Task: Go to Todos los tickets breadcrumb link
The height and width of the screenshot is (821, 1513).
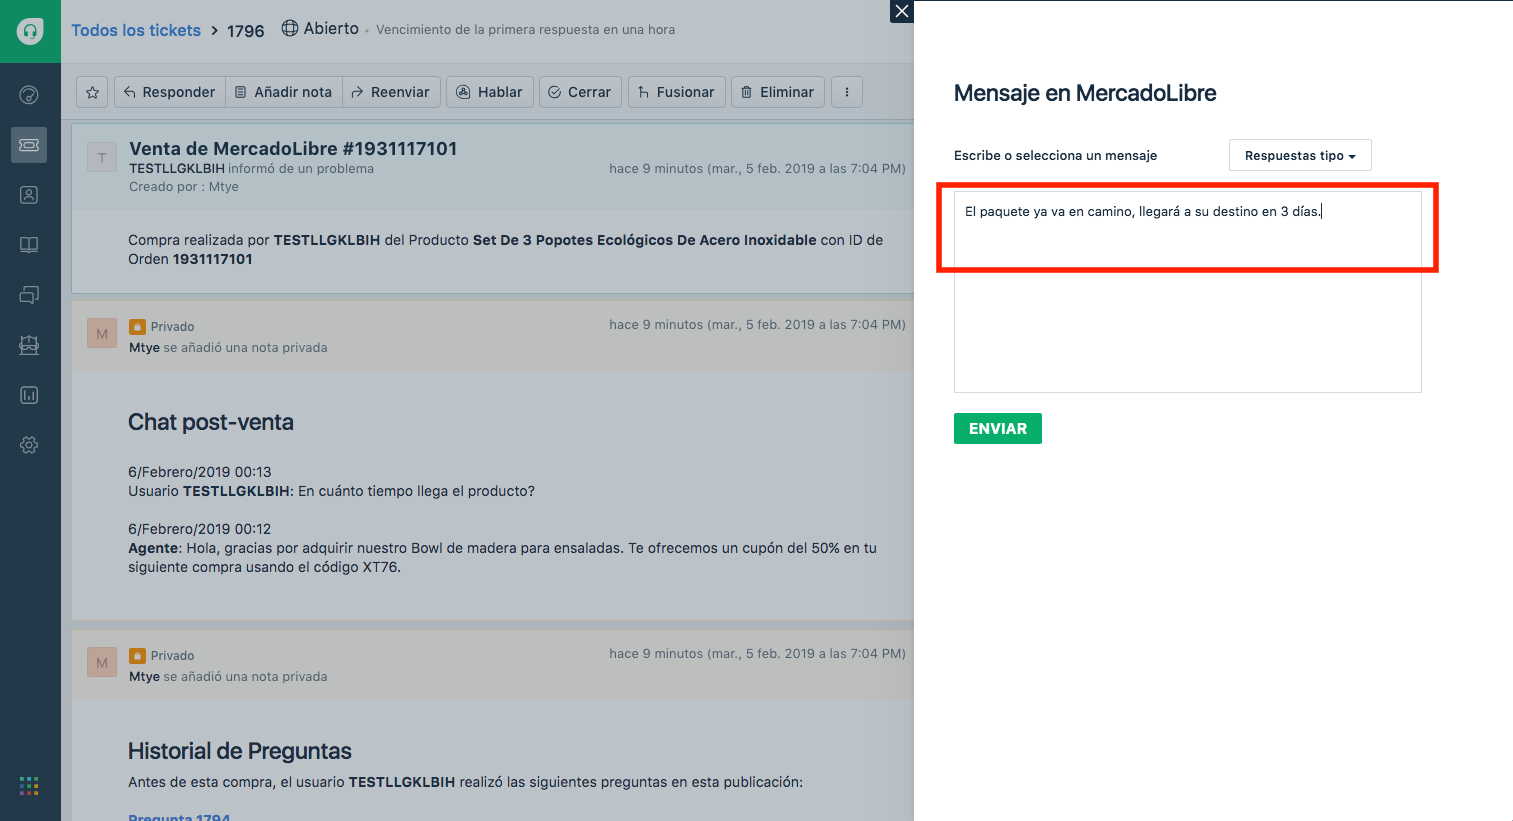Action: [136, 30]
